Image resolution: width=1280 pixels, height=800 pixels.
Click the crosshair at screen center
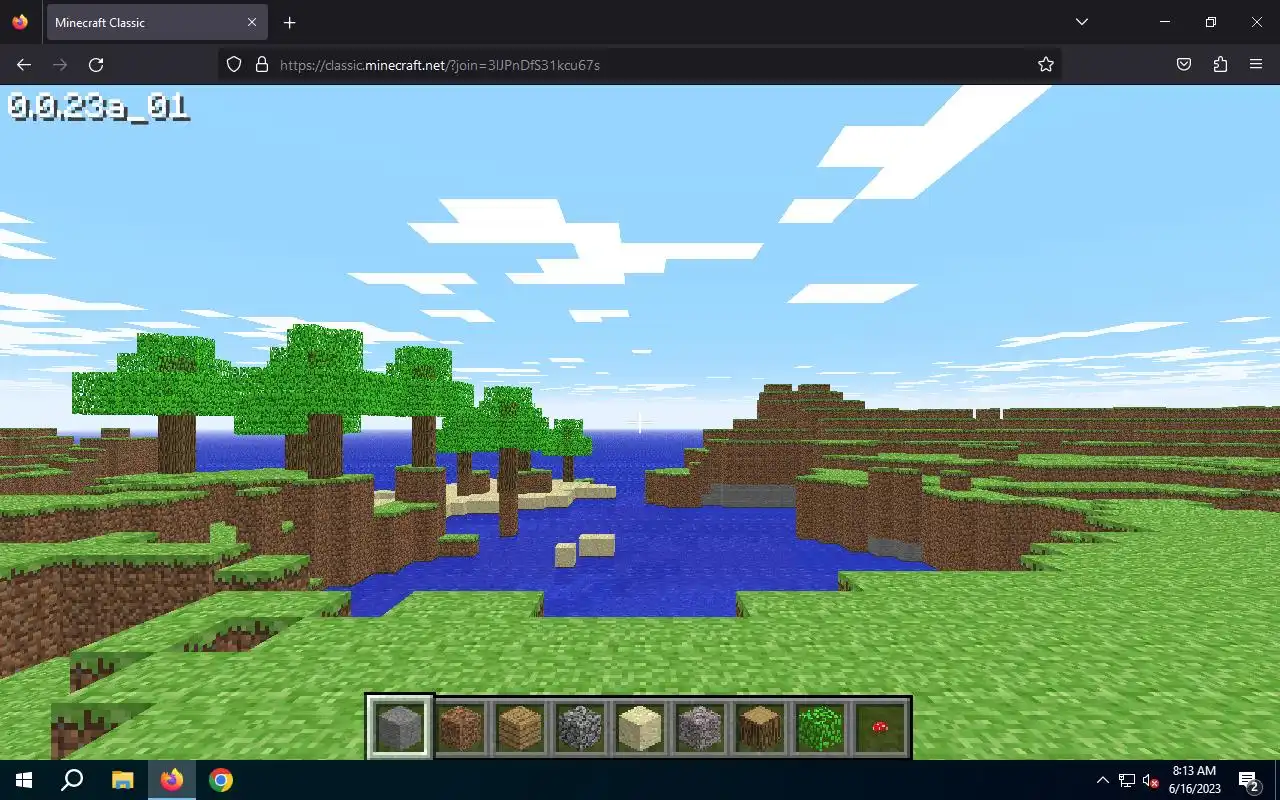(640, 422)
